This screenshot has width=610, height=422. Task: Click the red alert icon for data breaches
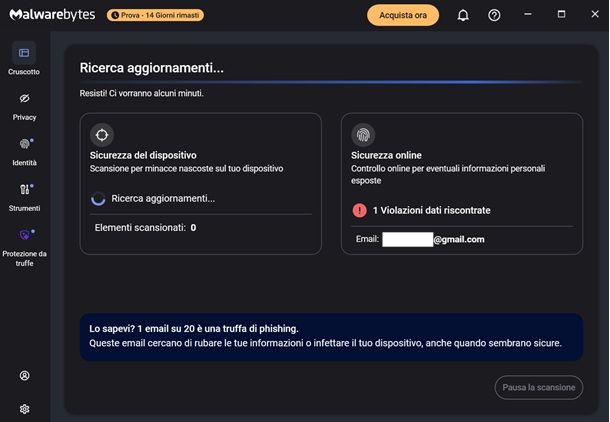[x=359, y=210]
